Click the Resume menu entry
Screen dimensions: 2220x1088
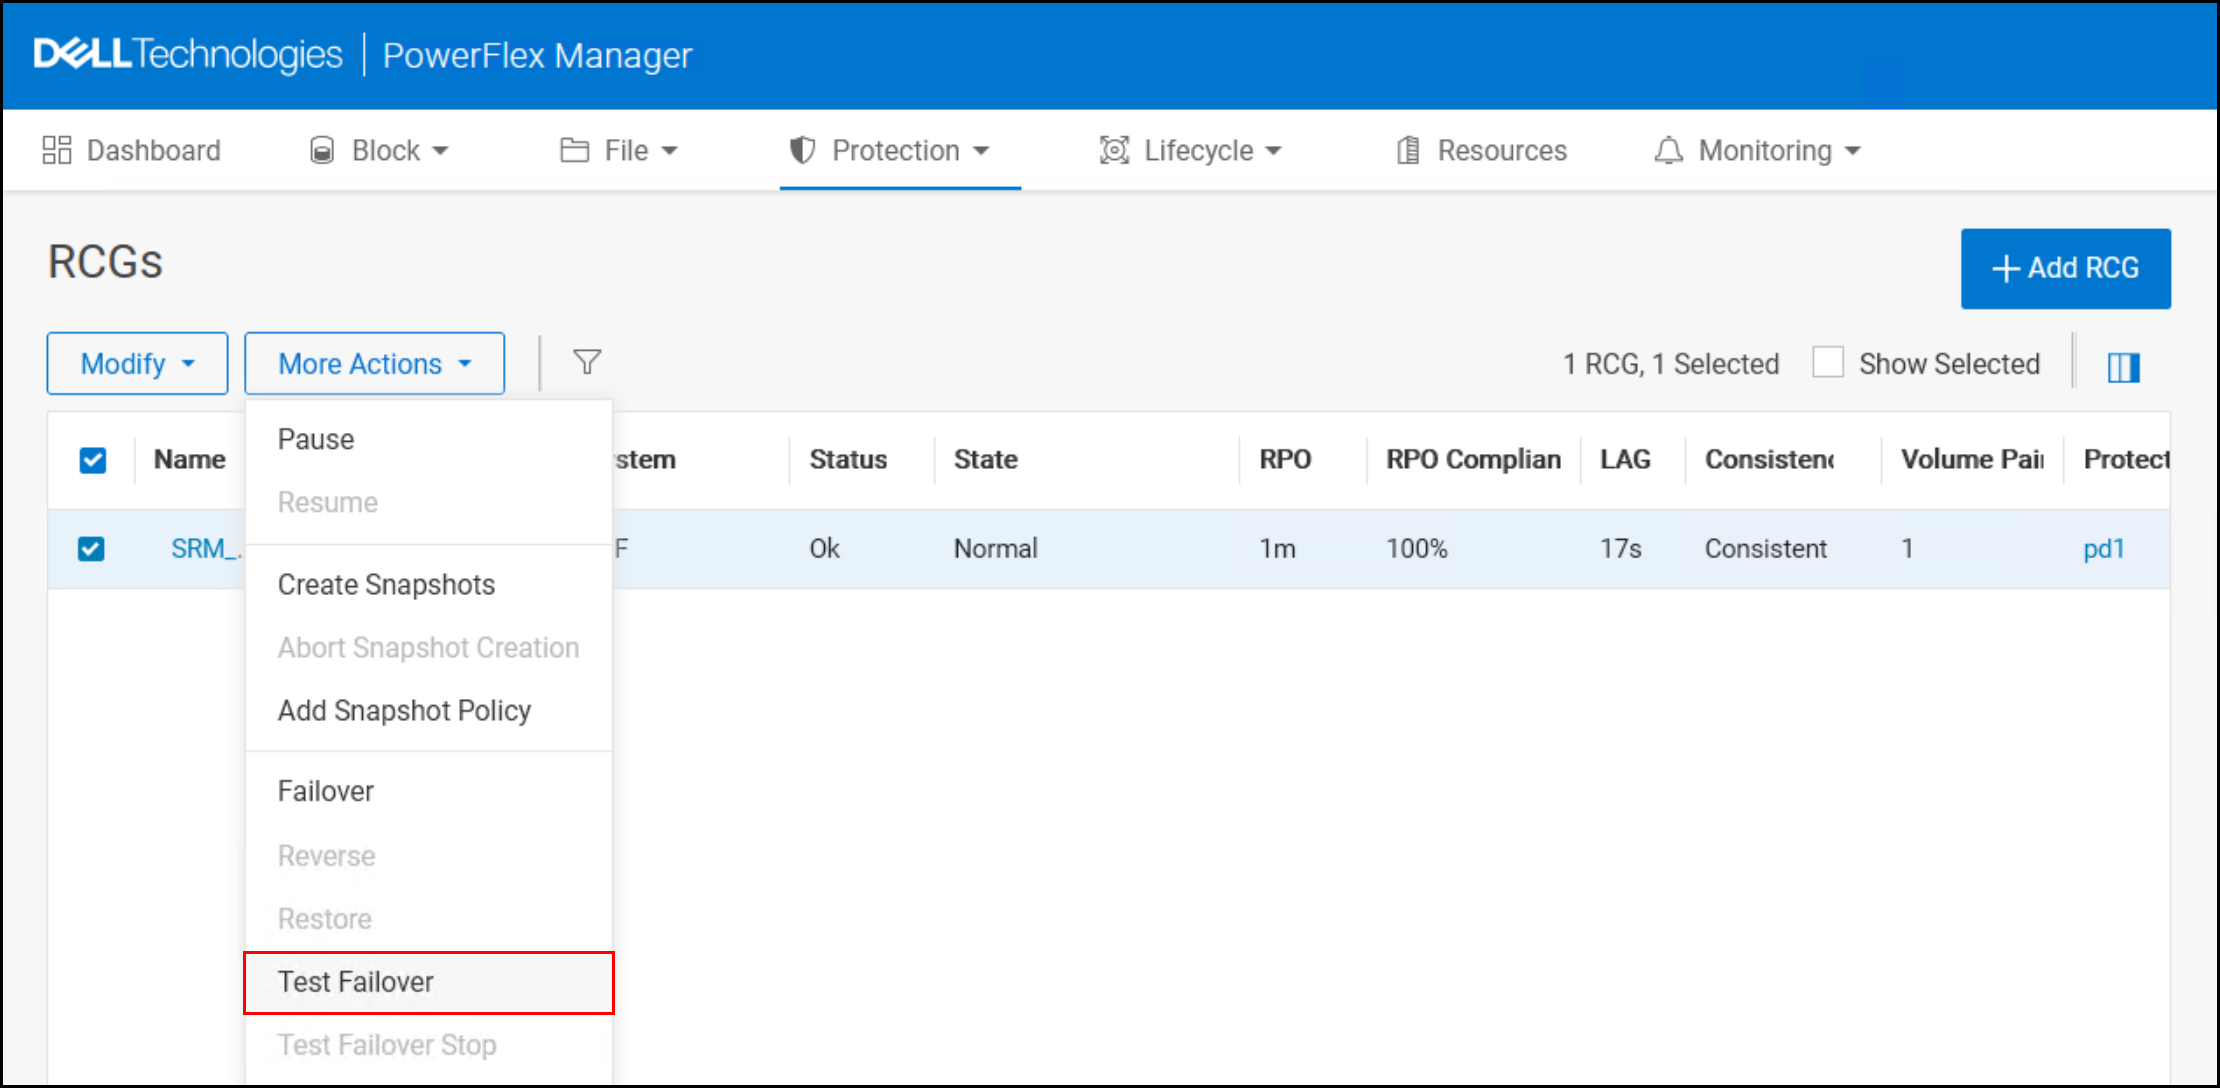coord(429,502)
